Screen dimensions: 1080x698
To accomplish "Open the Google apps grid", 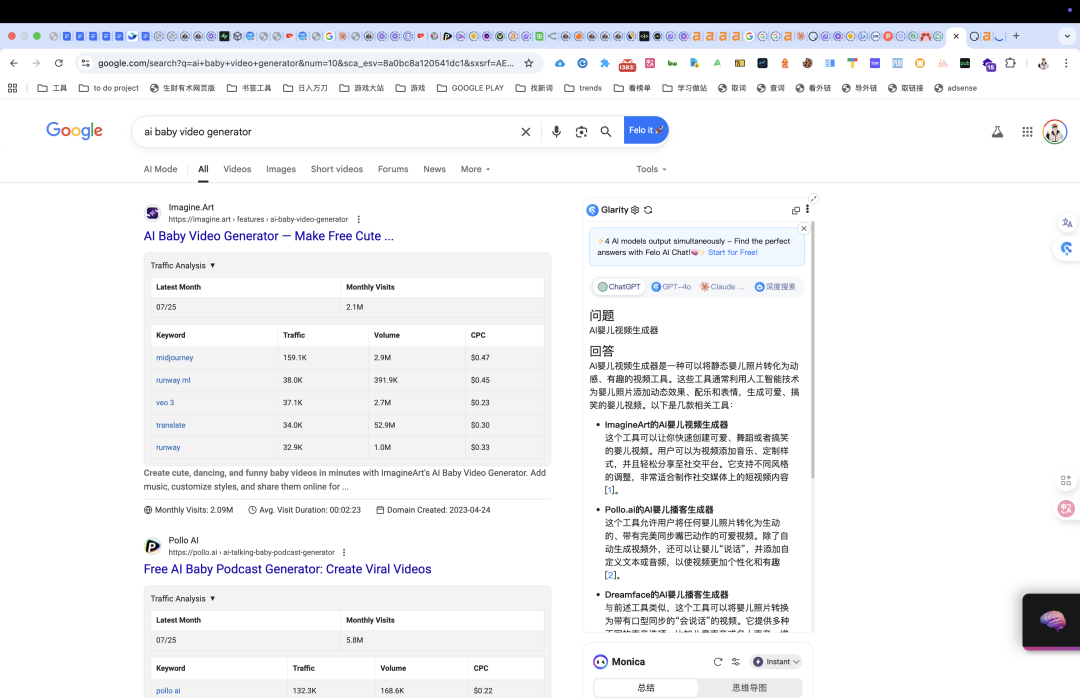I will click(x=1027, y=132).
